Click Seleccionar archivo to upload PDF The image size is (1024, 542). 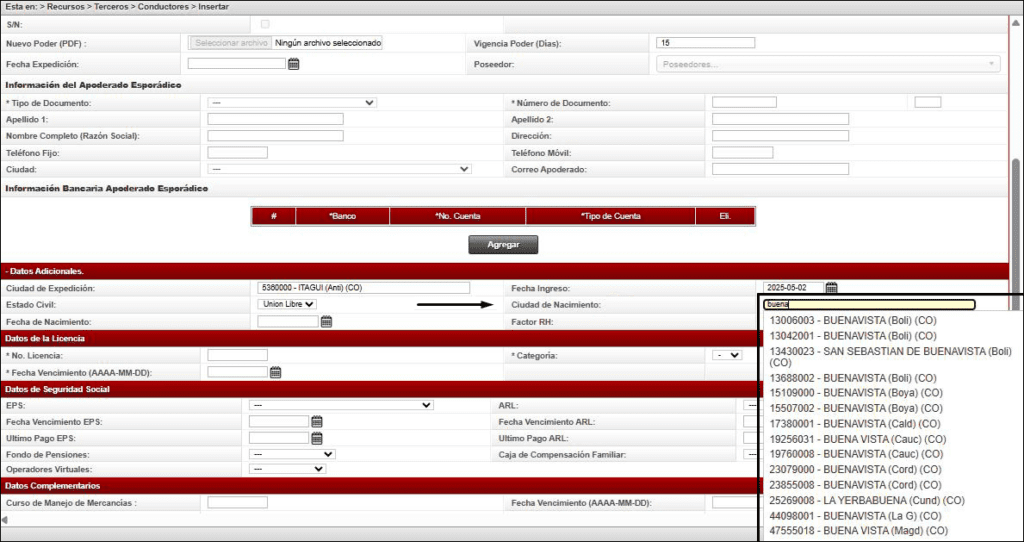tap(231, 43)
